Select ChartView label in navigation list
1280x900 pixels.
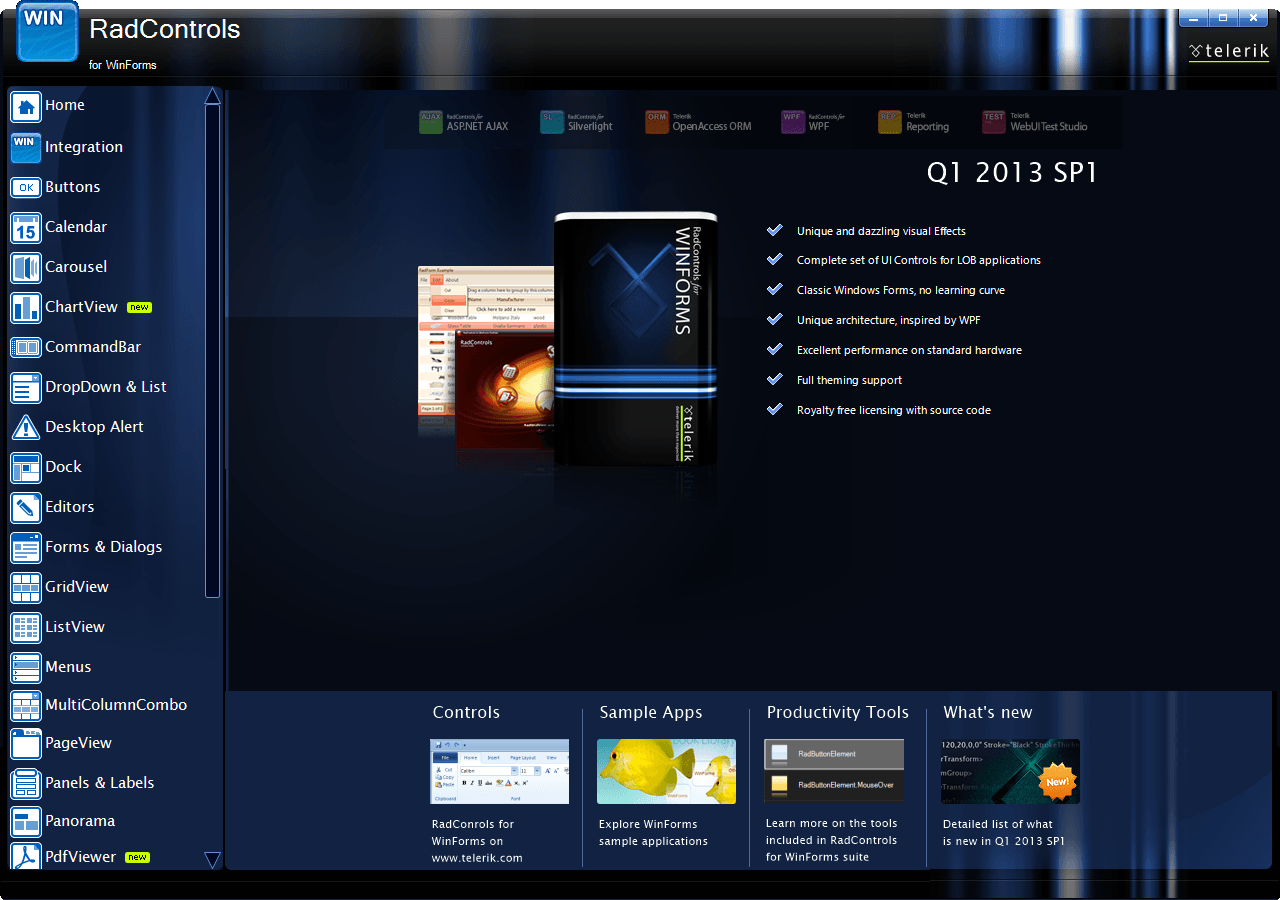(82, 307)
